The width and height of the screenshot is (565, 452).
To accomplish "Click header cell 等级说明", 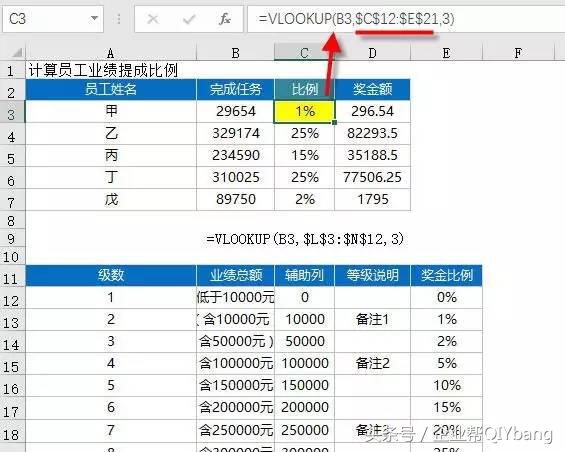I will coord(373,275).
